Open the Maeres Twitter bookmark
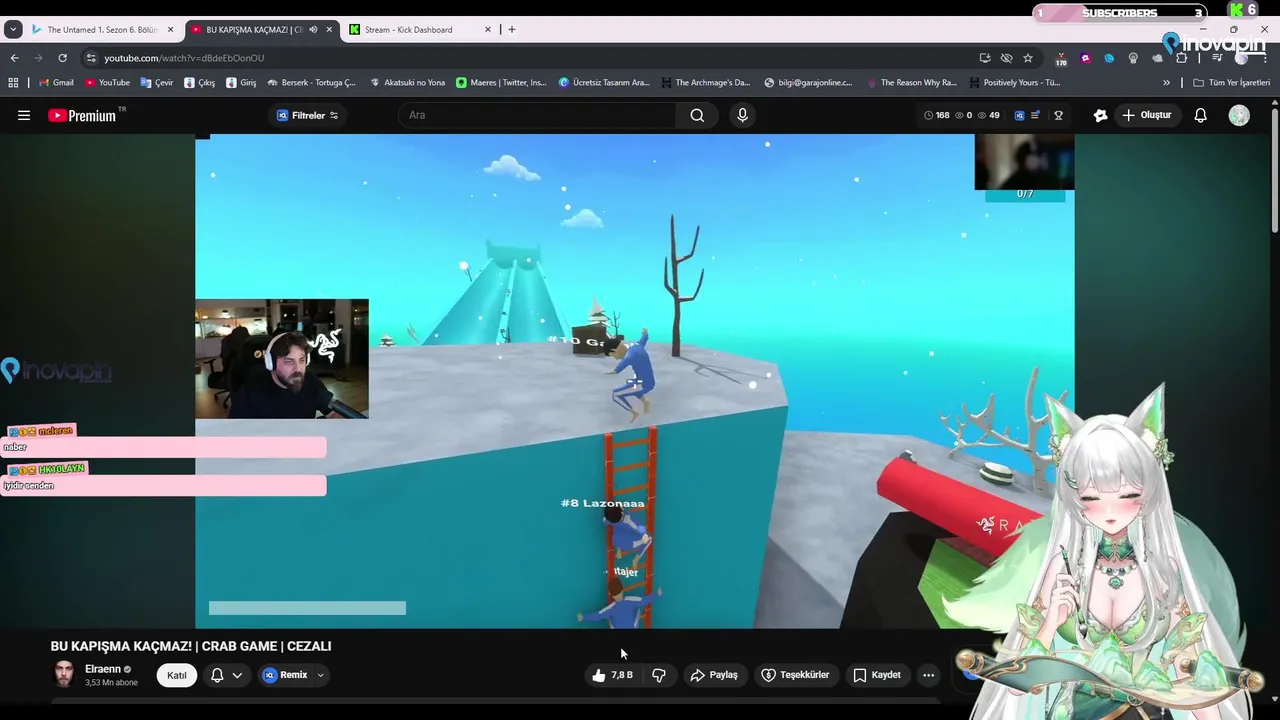 [501, 83]
